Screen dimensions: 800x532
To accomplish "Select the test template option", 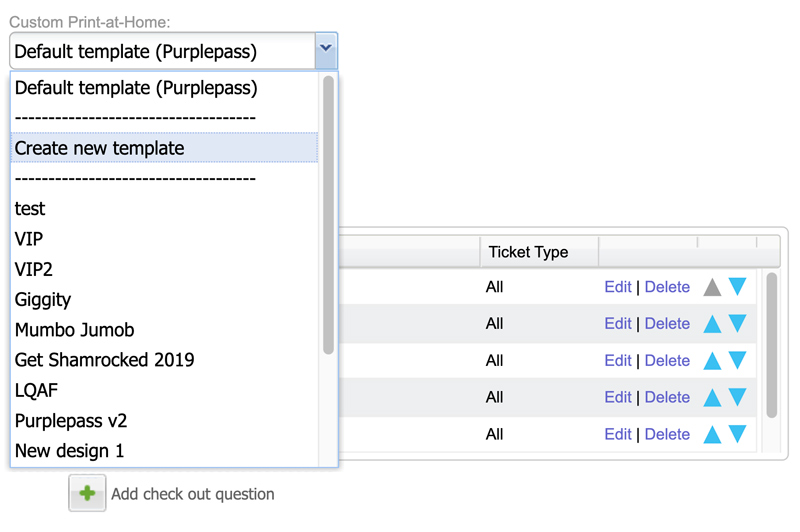I will pos(165,209).
